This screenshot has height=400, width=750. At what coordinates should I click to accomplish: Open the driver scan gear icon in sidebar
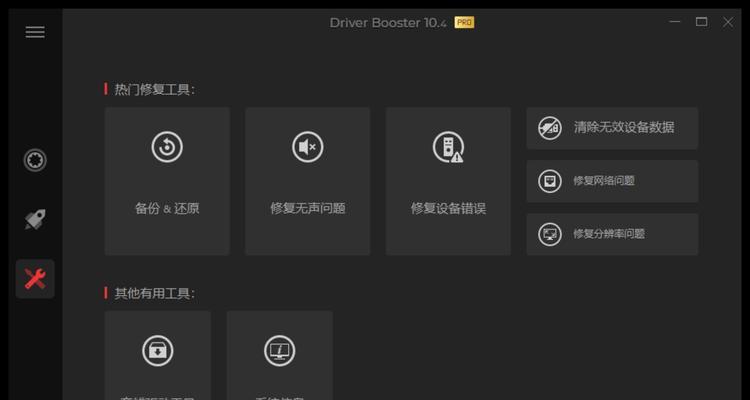tap(35, 160)
